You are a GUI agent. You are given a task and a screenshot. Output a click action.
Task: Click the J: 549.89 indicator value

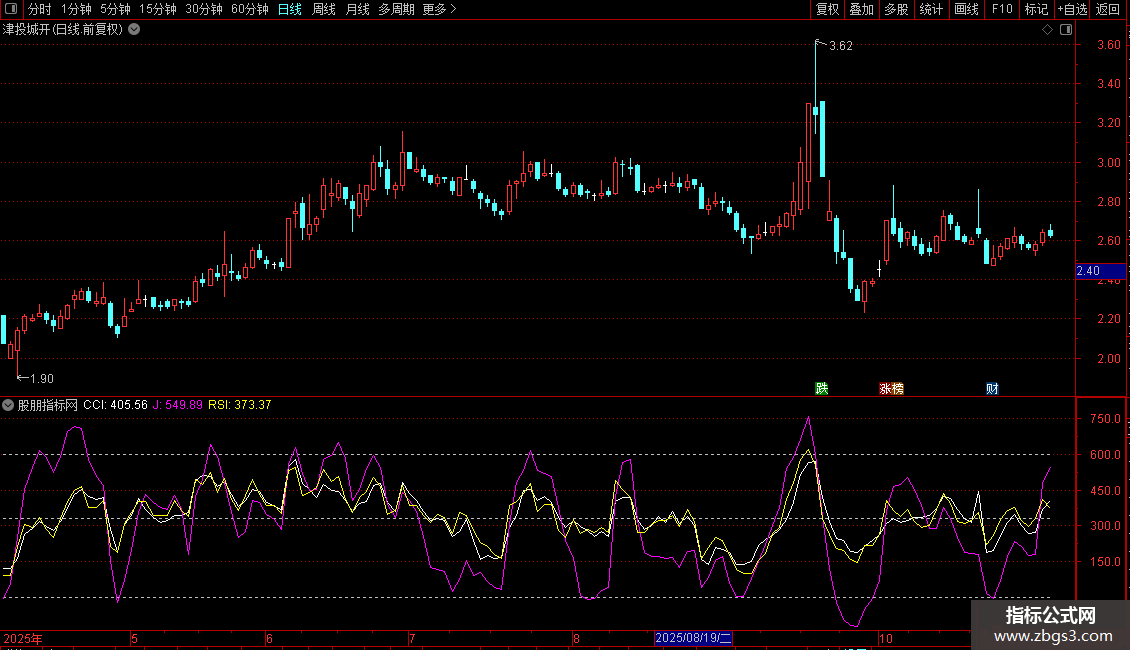point(178,405)
